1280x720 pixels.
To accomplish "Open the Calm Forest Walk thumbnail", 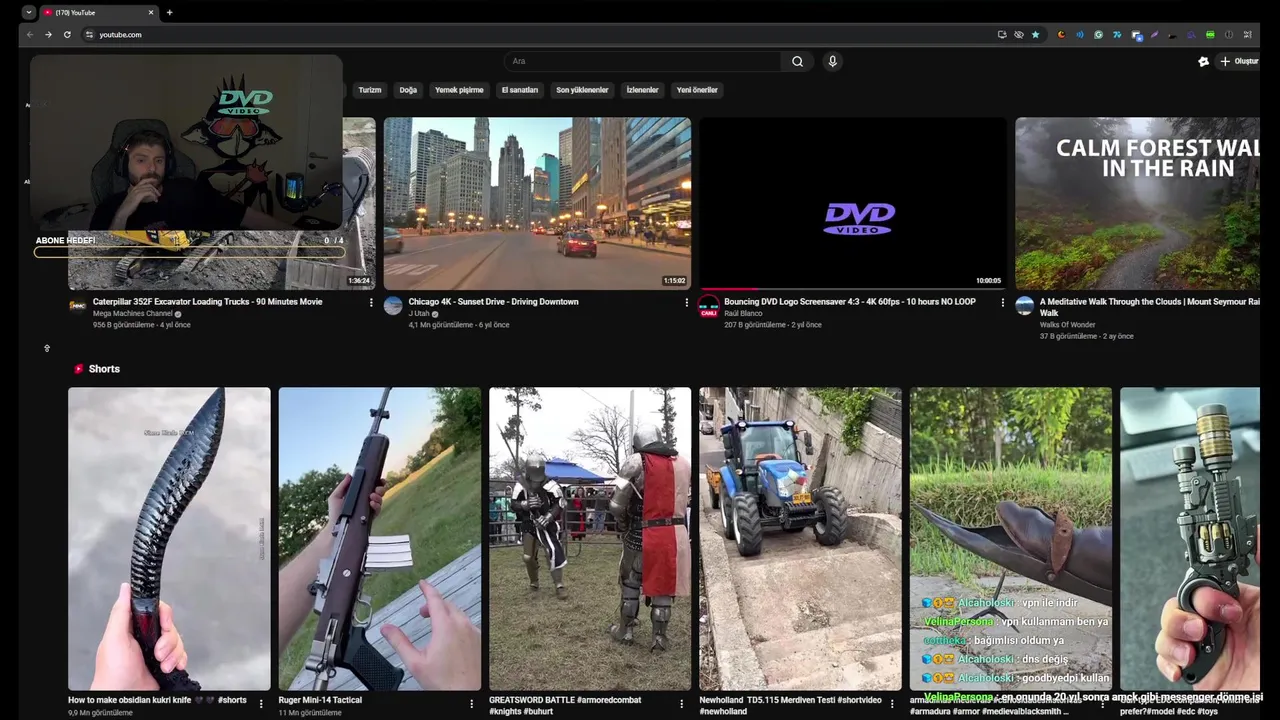I will (x=1137, y=204).
